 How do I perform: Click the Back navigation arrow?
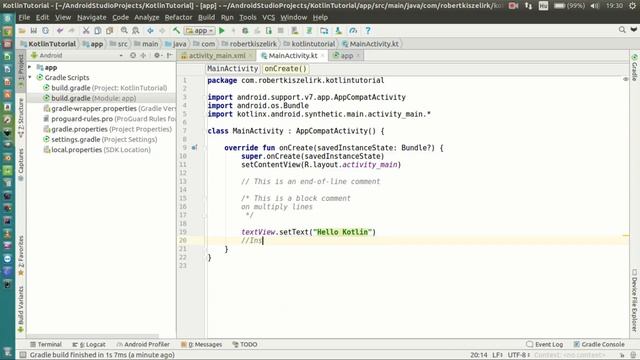click(x=150, y=31)
